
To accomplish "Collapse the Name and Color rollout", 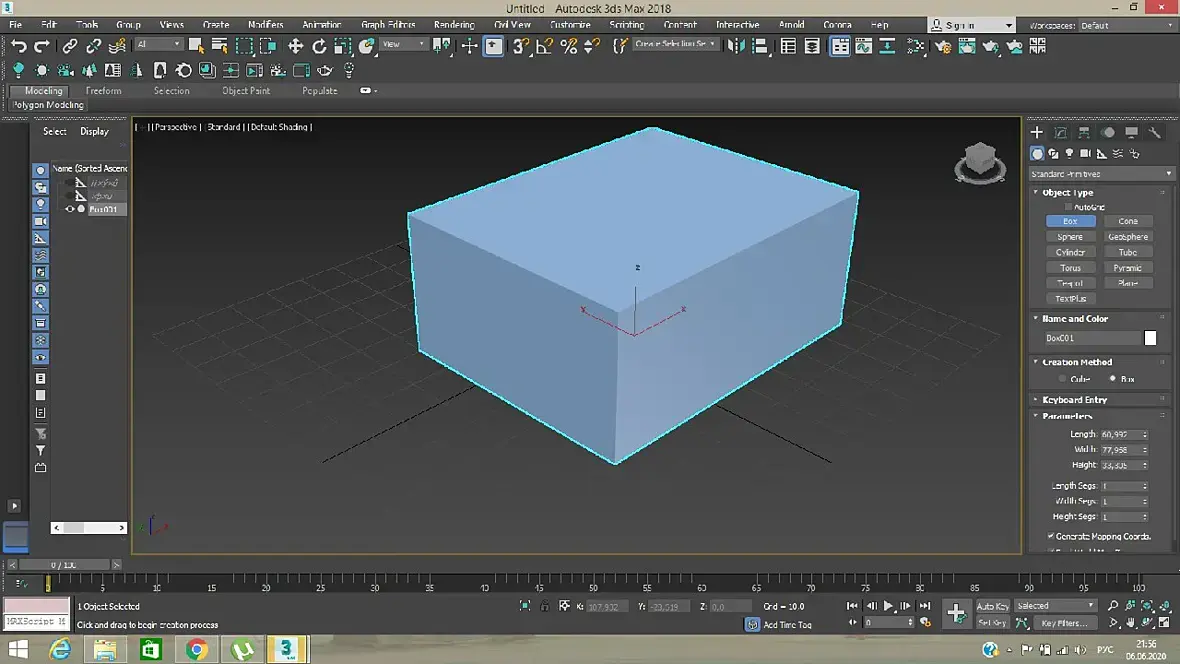I will click(x=1036, y=318).
